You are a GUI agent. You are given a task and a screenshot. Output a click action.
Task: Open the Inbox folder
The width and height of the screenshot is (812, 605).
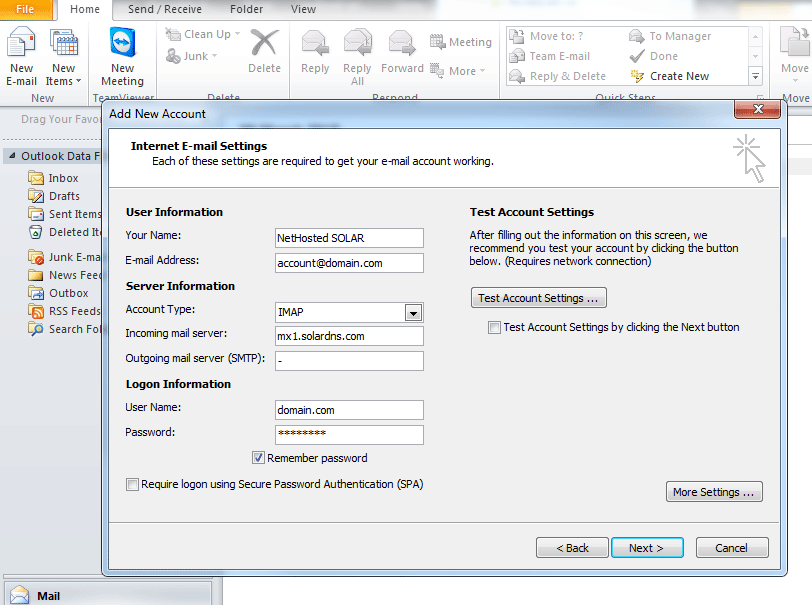pos(53,178)
